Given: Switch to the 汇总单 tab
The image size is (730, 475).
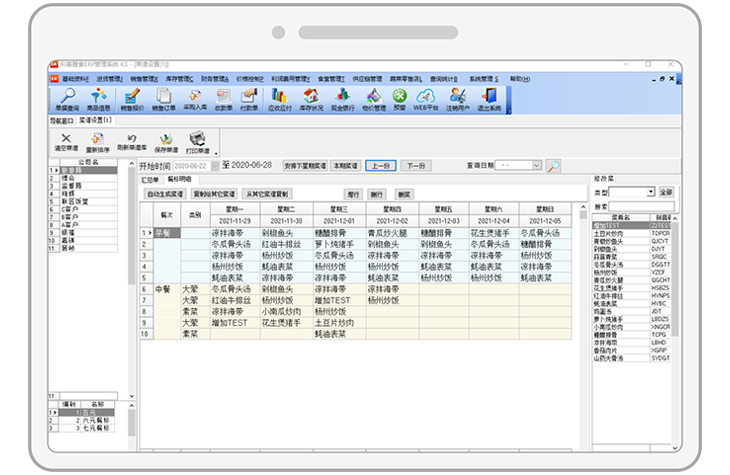Looking at the screenshot, I should [150, 178].
